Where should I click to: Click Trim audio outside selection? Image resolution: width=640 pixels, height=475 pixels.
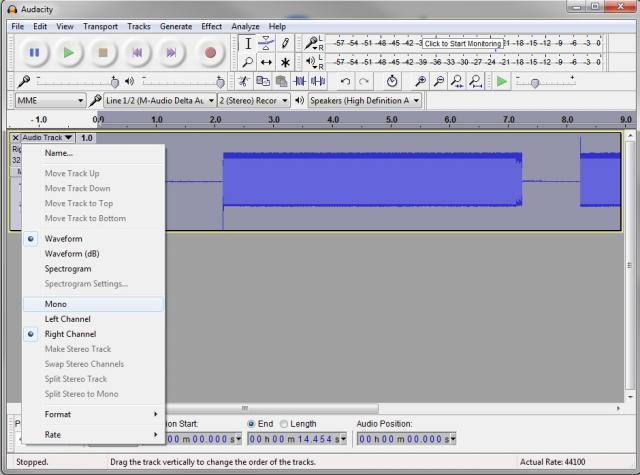pos(299,82)
